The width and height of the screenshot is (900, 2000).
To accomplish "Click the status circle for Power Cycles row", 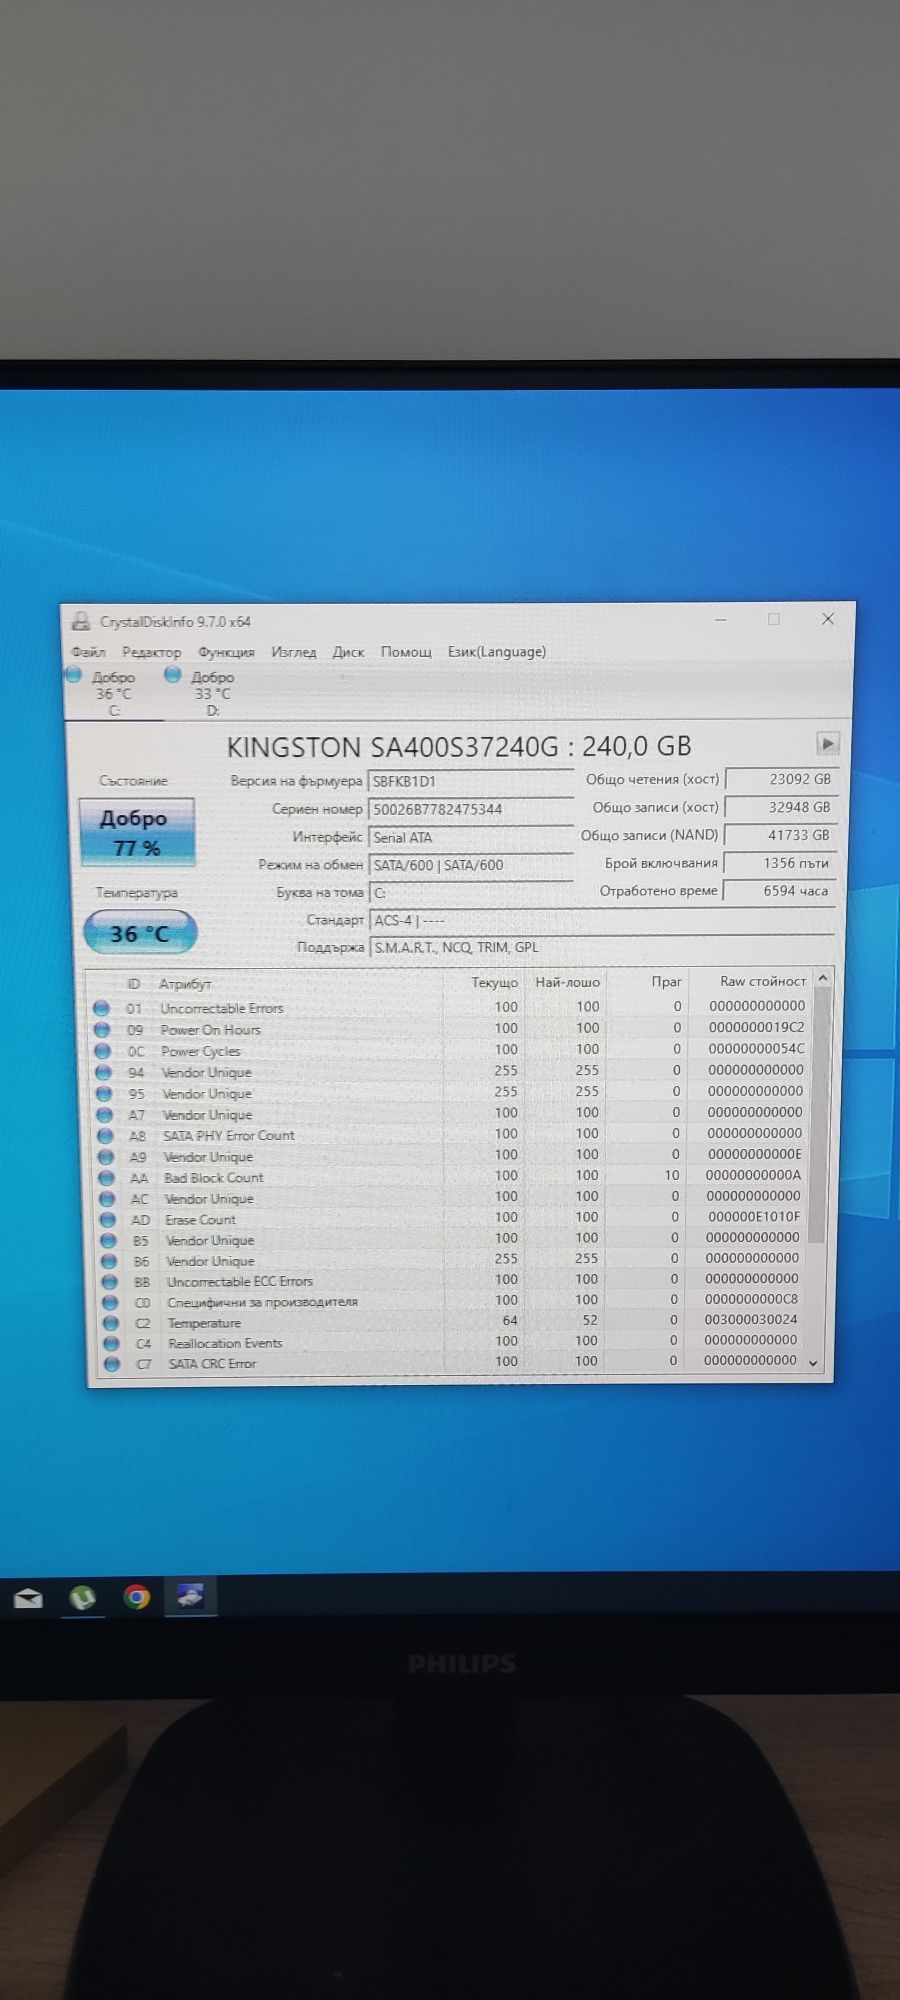I will (103, 1051).
